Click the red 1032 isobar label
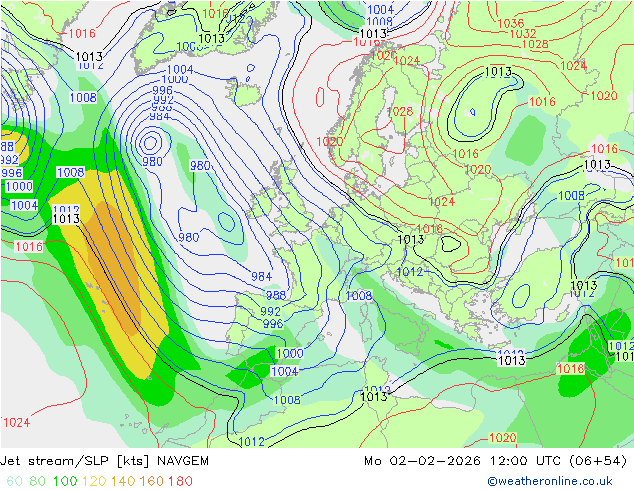634x490 pixels. [x=523, y=34]
